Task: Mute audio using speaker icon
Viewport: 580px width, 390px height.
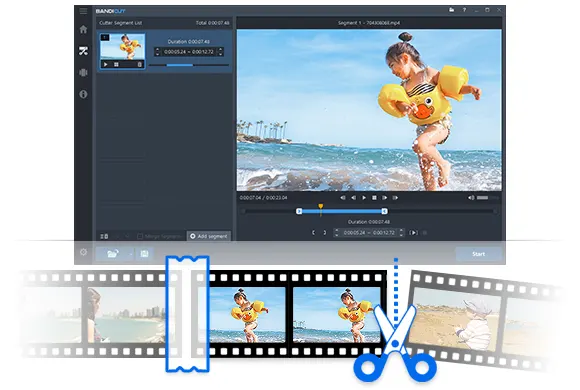Action: tap(471, 198)
